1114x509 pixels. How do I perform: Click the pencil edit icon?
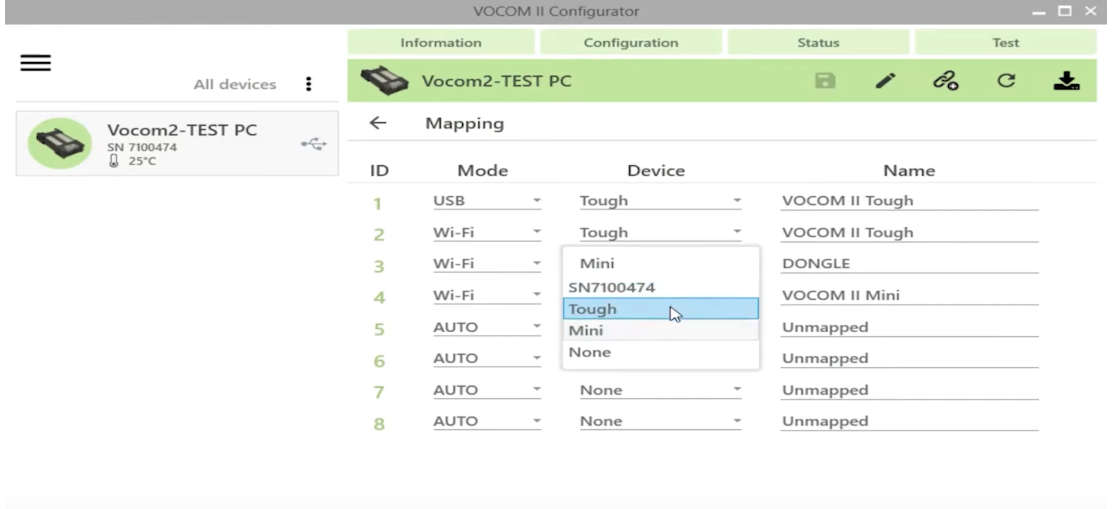click(x=885, y=80)
